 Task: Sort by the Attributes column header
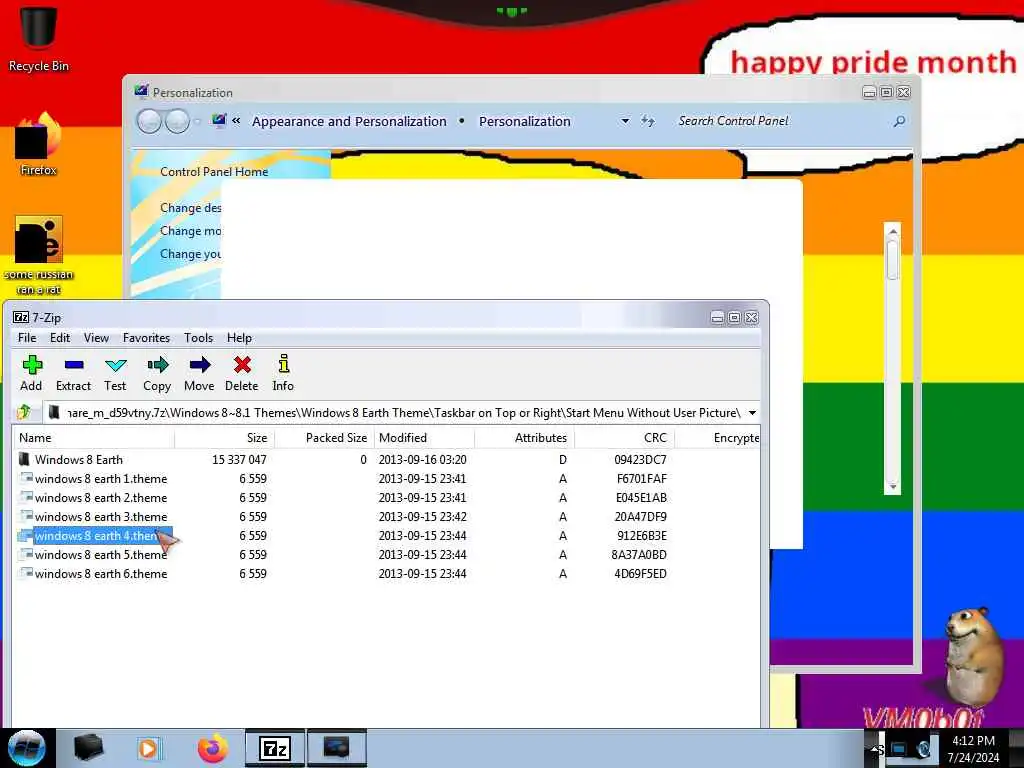pyautogui.click(x=524, y=438)
